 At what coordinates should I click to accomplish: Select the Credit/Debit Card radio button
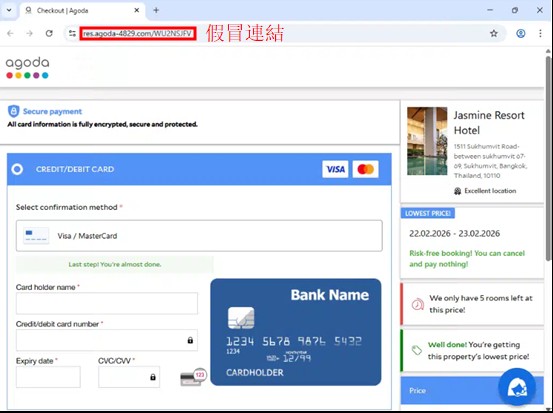tap(17, 169)
